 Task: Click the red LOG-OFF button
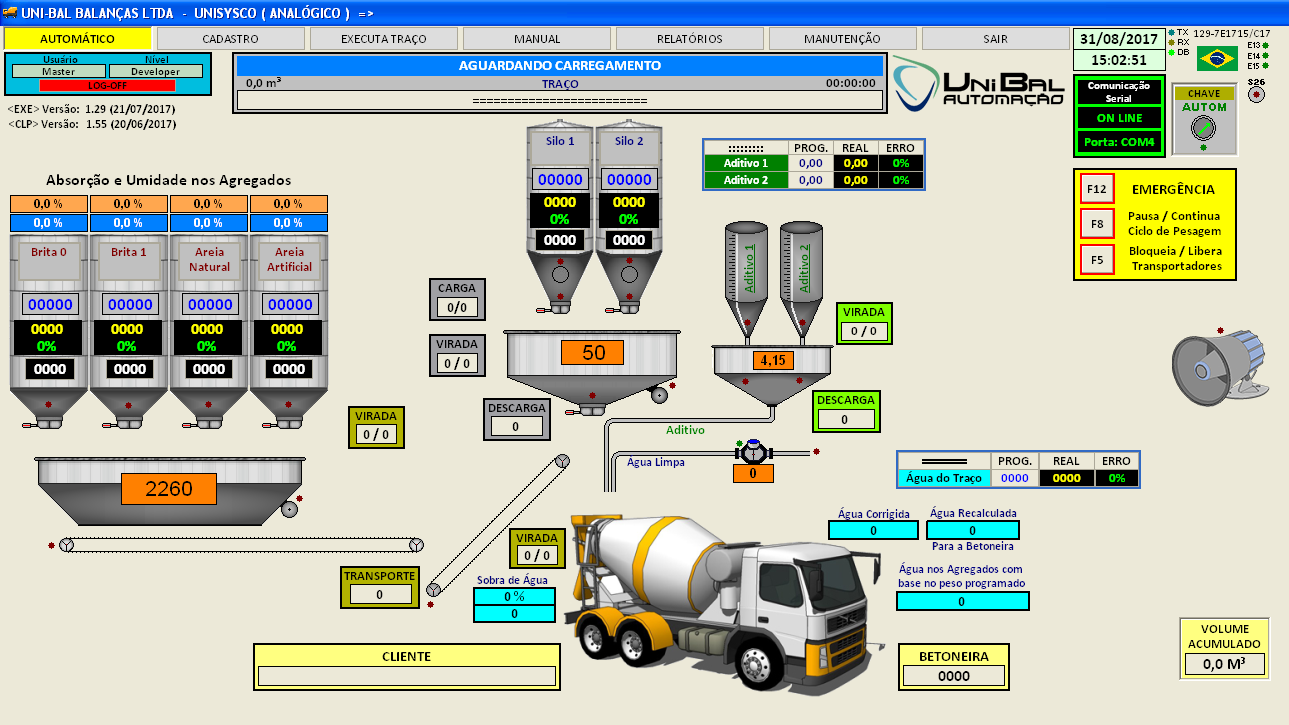click(x=106, y=86)
